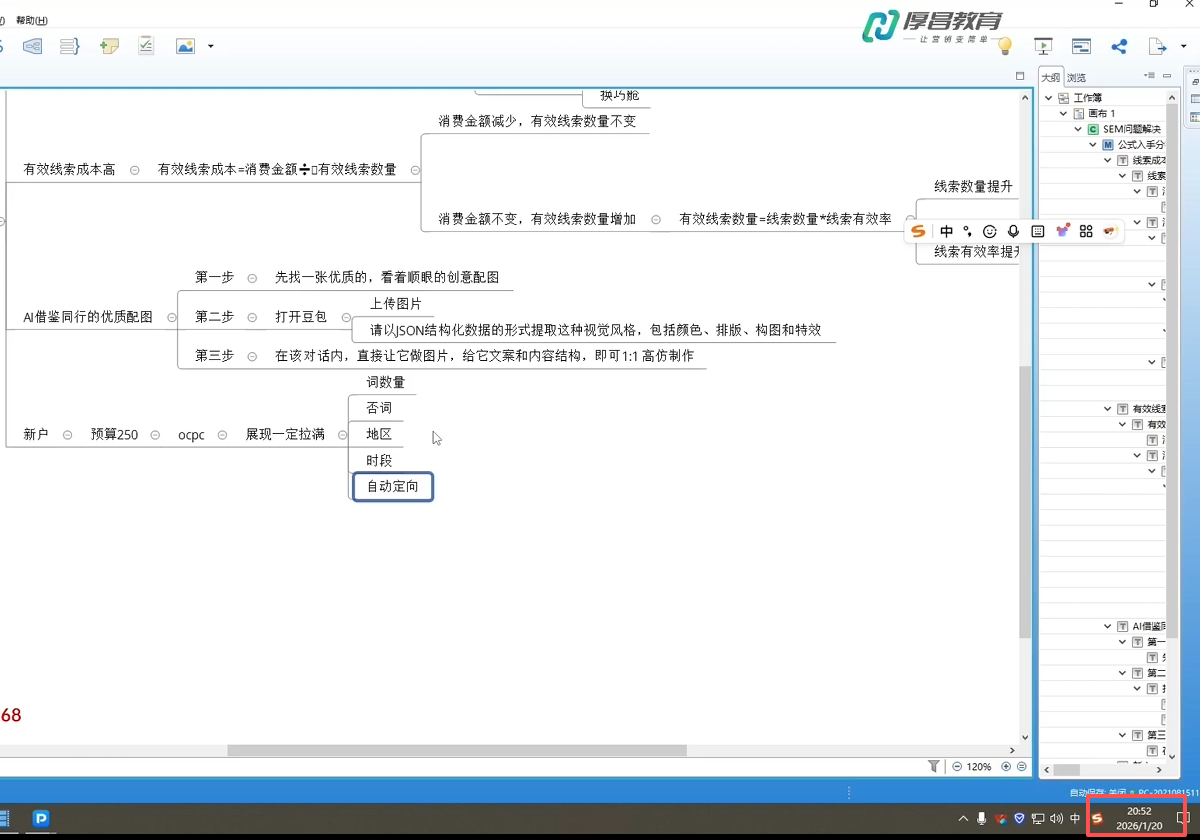Click the summary bracket icon in toolbar
This screenshot has height=840, width=1200.
coord(69,46)
